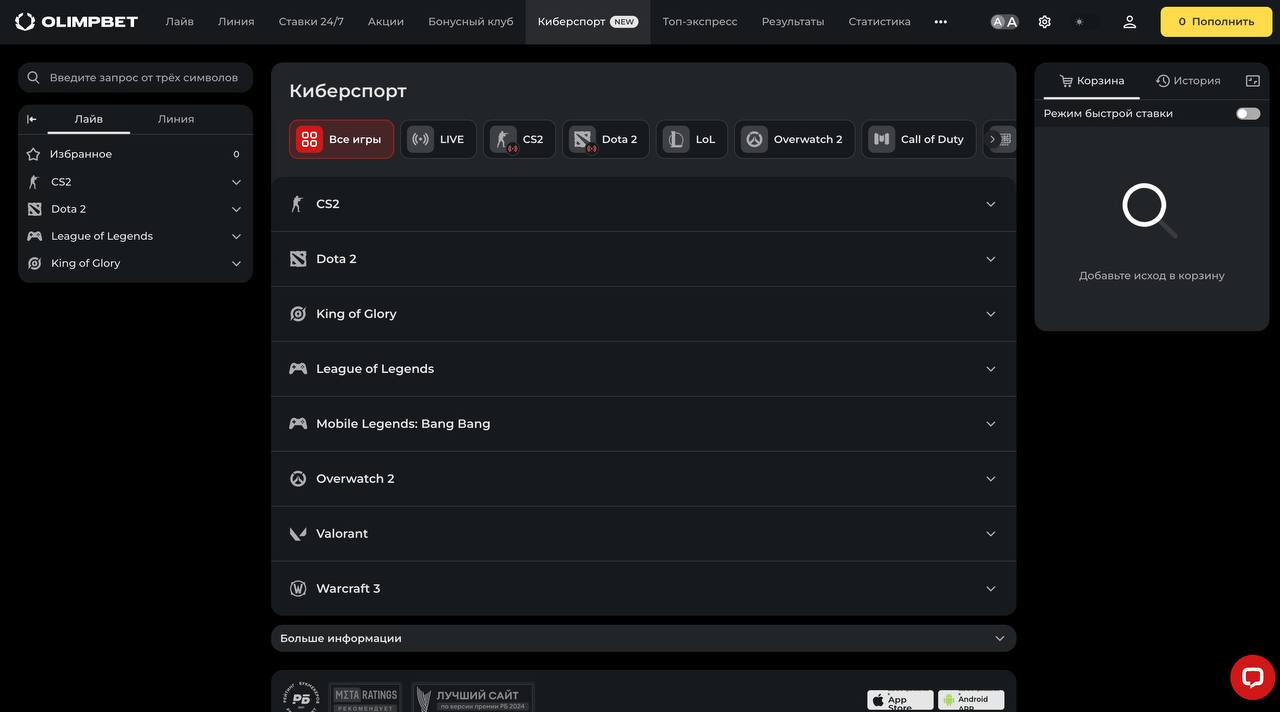Click Mobile Legends gamepad icon
The image size is (1280, 712).
(298, 424)
